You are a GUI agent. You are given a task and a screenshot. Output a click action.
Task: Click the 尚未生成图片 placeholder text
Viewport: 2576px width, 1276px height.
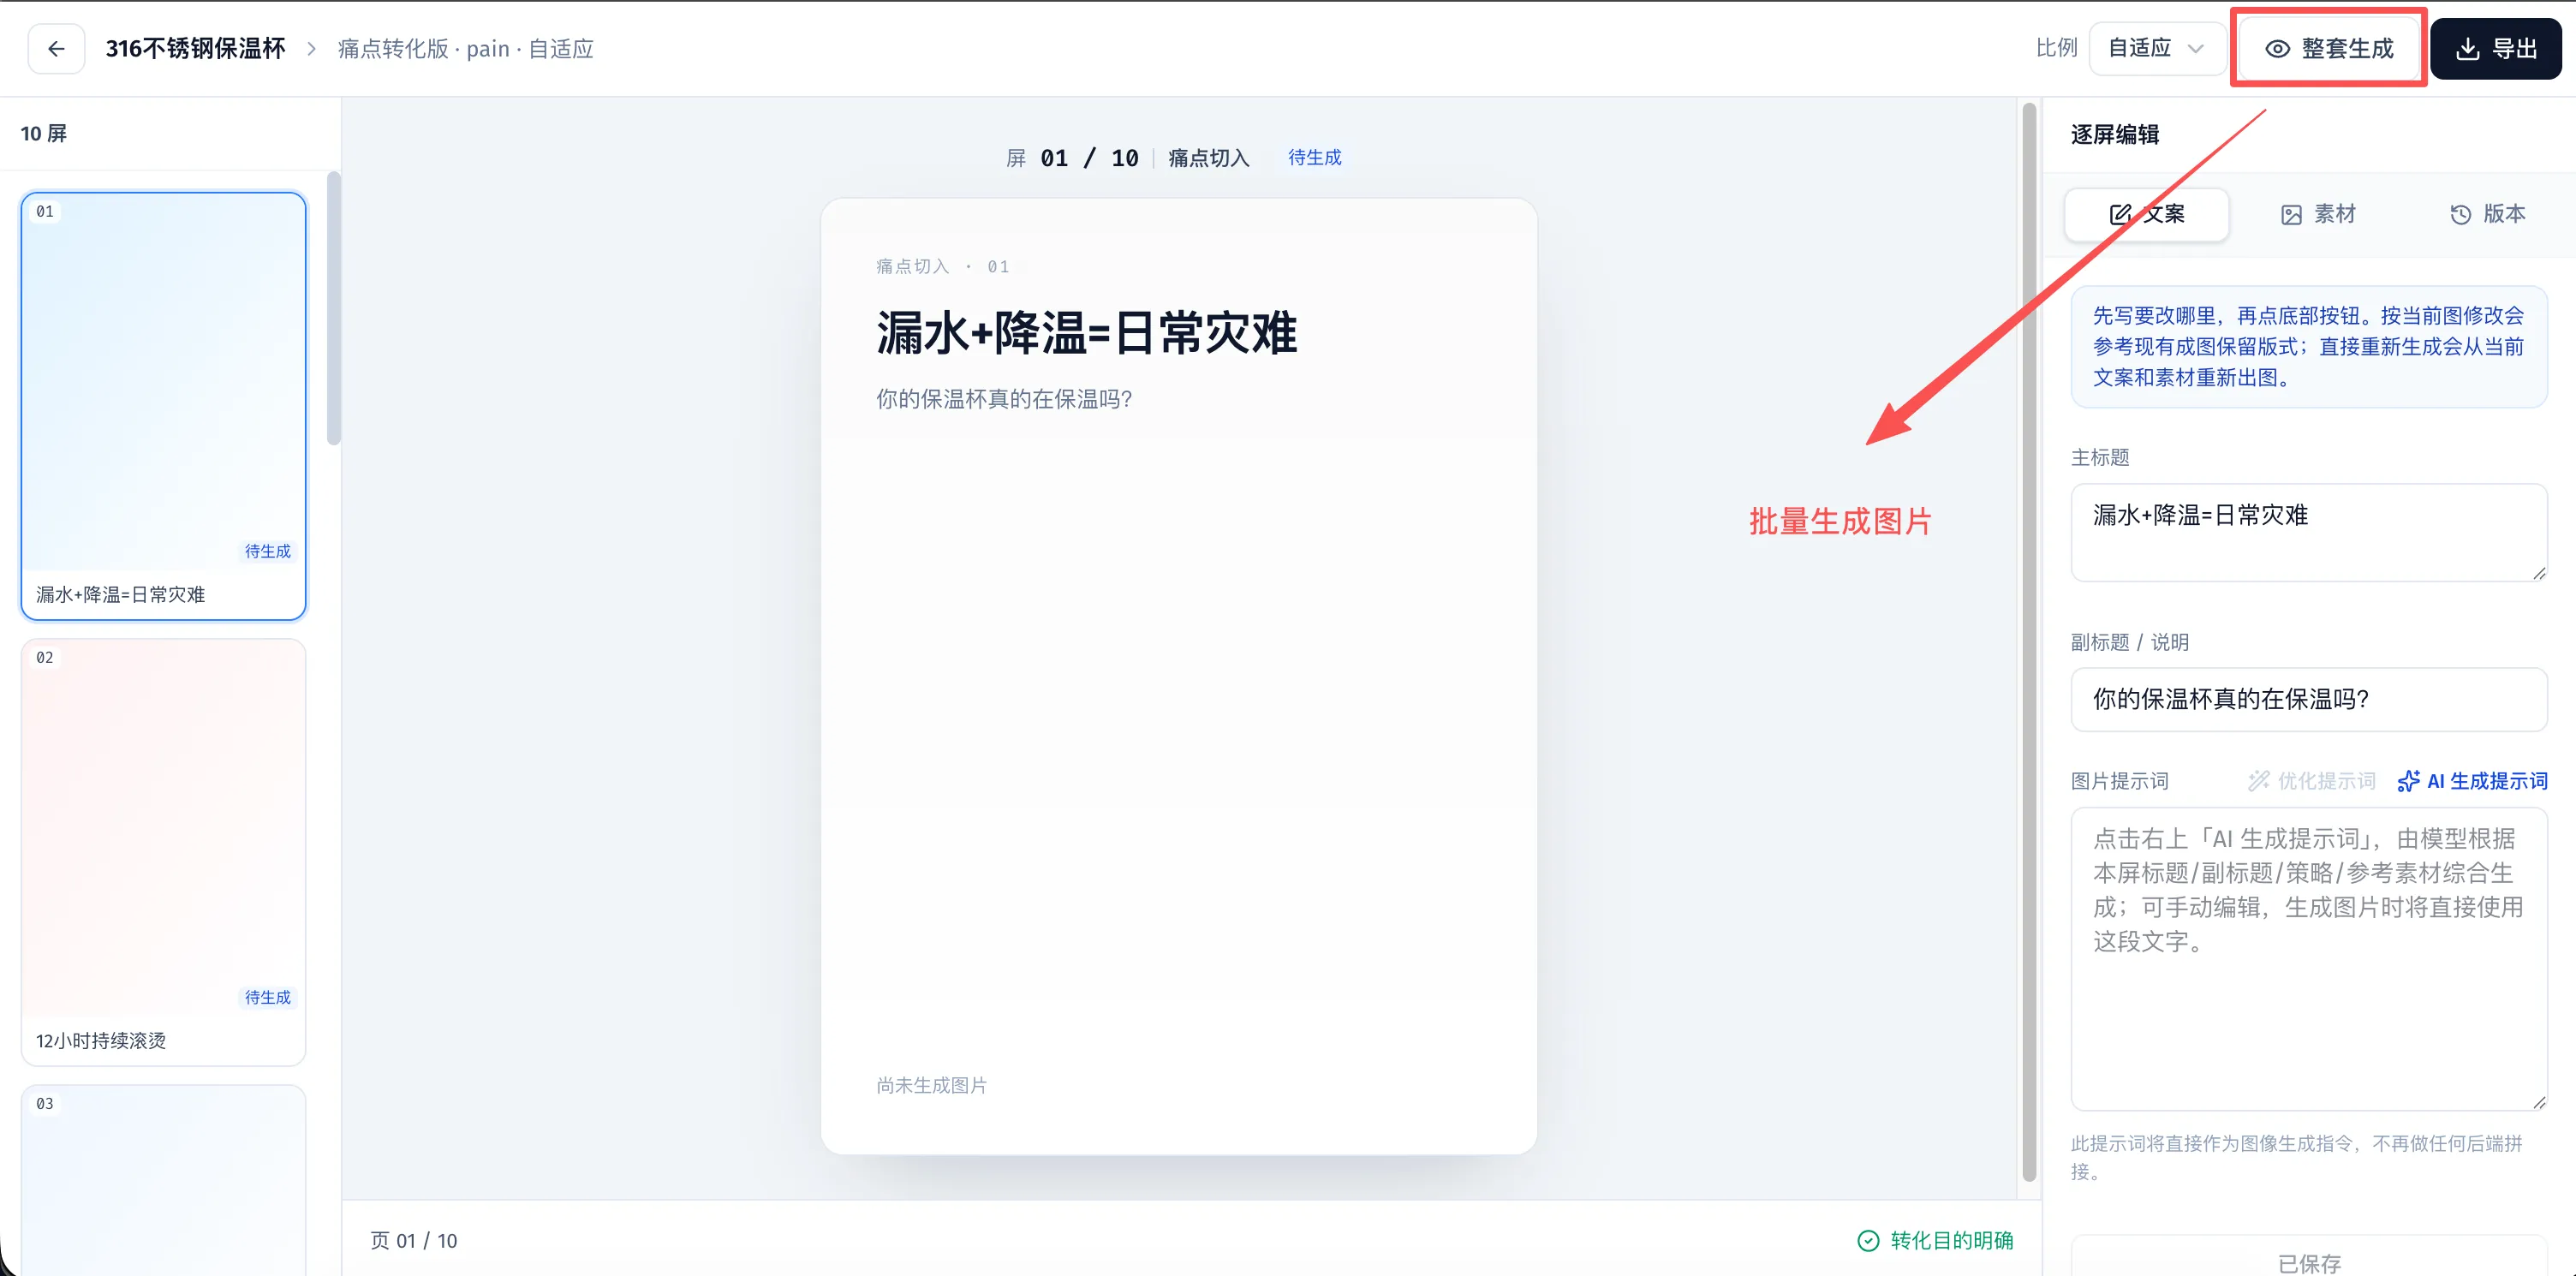click(931, 1085)
